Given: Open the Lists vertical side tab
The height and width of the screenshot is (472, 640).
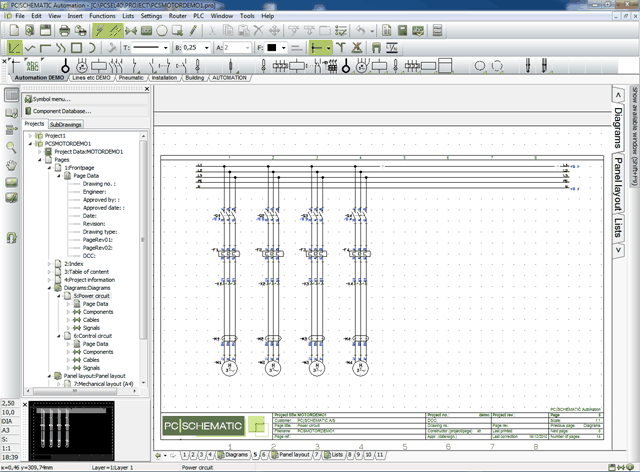Looking at the screenshot, I should (x=618, y=227).
